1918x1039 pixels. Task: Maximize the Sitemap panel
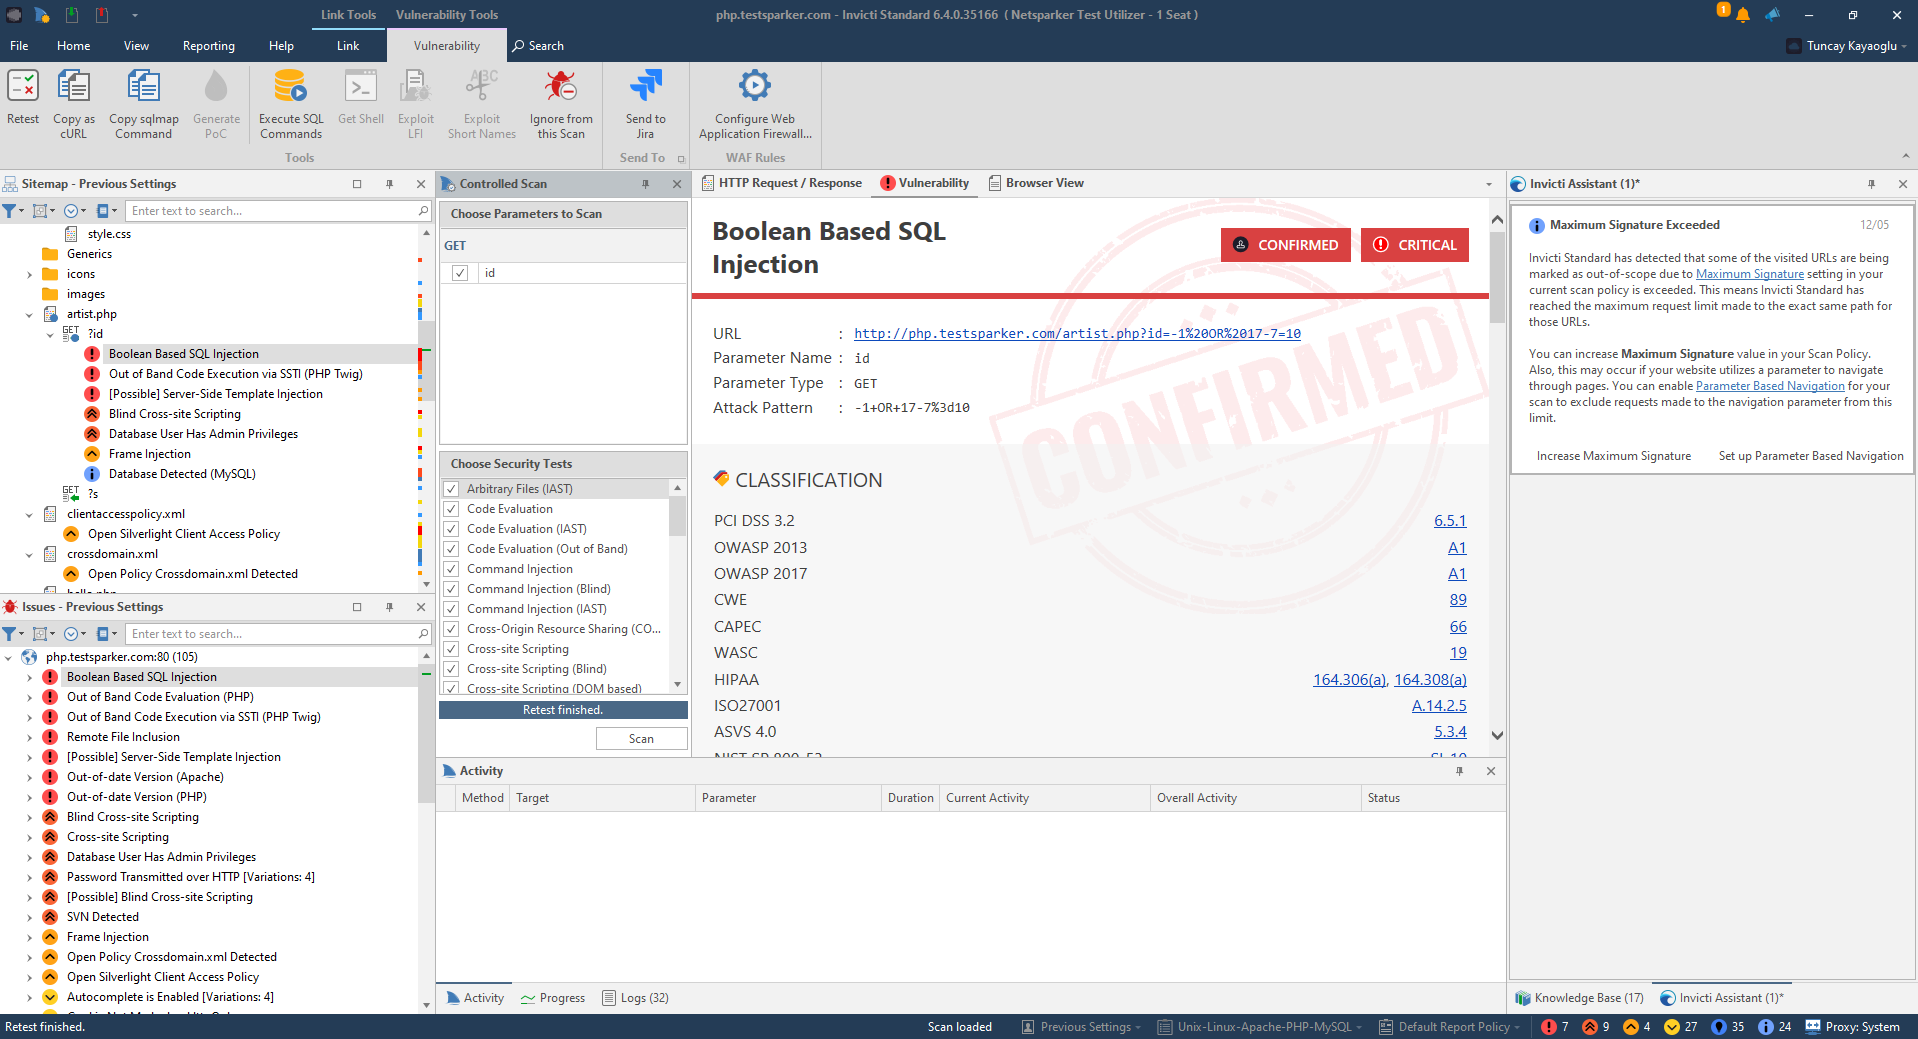coord(357,184)
